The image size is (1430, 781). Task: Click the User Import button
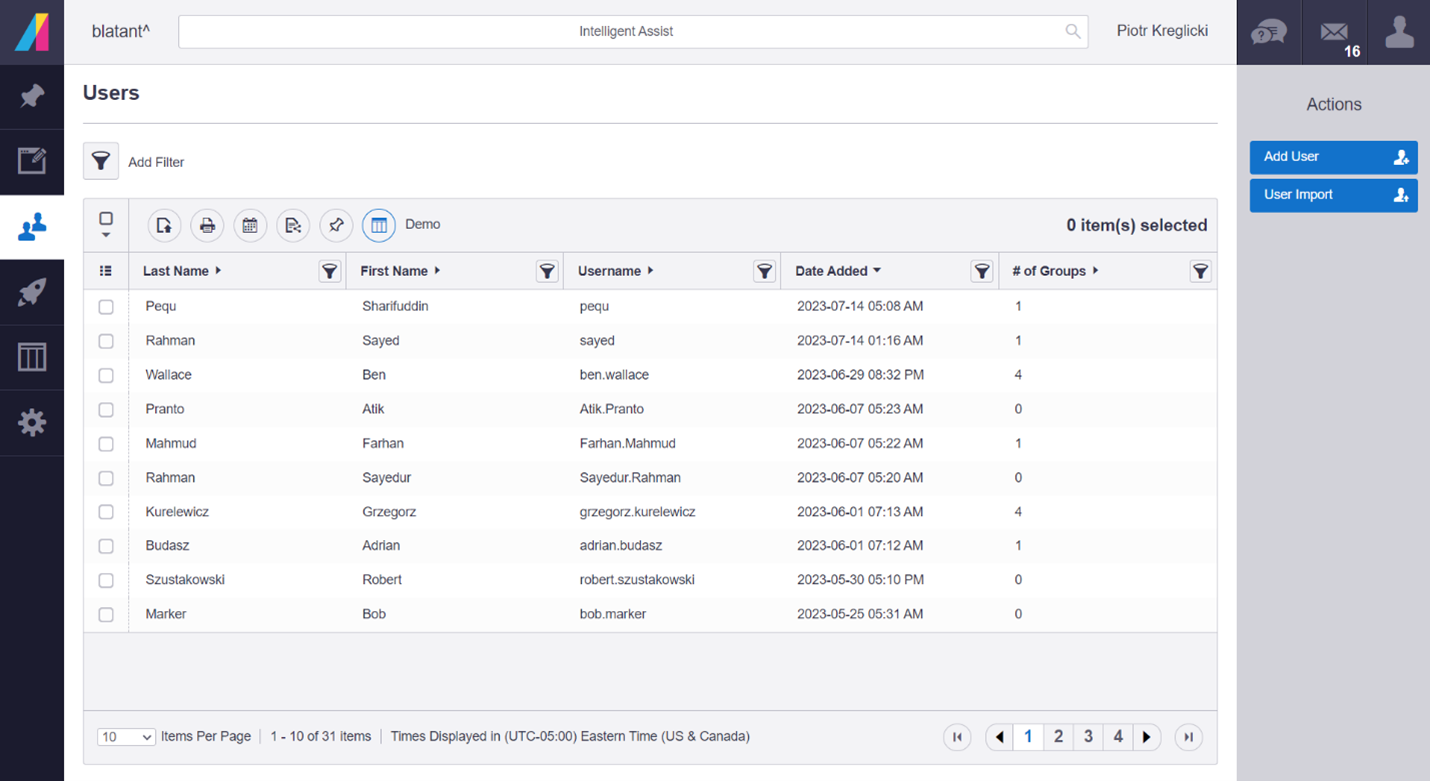pyautogui.click(x=1333, y=195)
